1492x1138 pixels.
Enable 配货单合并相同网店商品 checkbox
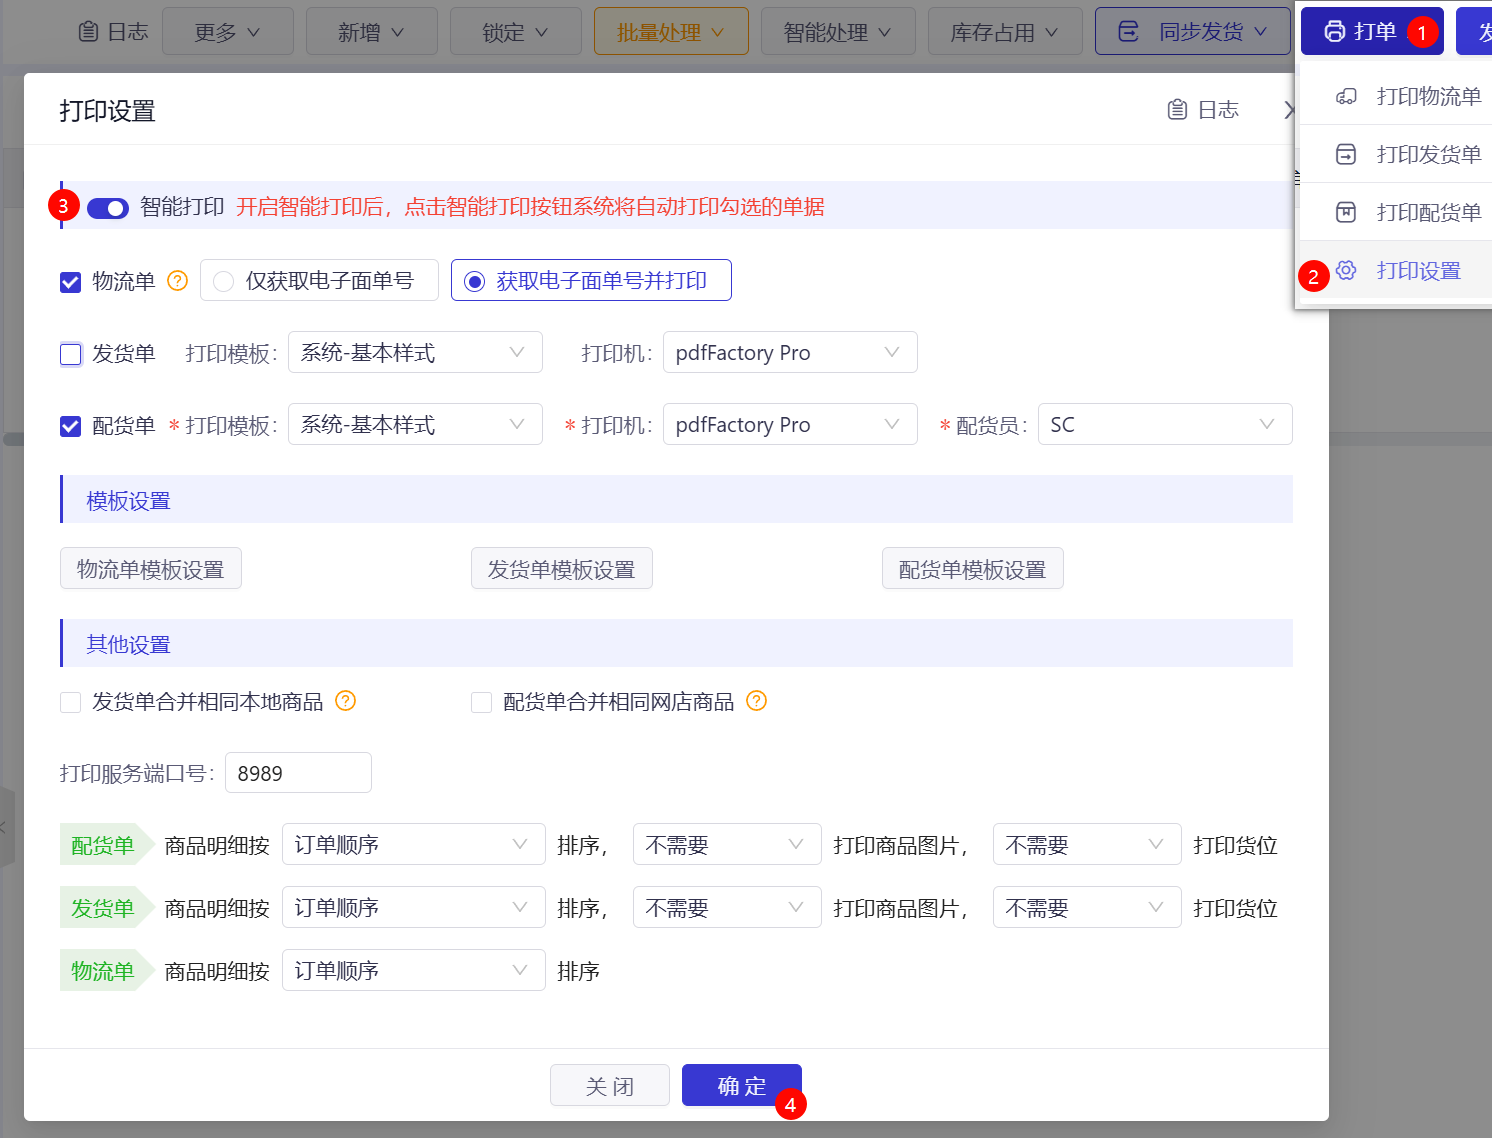[481, 702]
